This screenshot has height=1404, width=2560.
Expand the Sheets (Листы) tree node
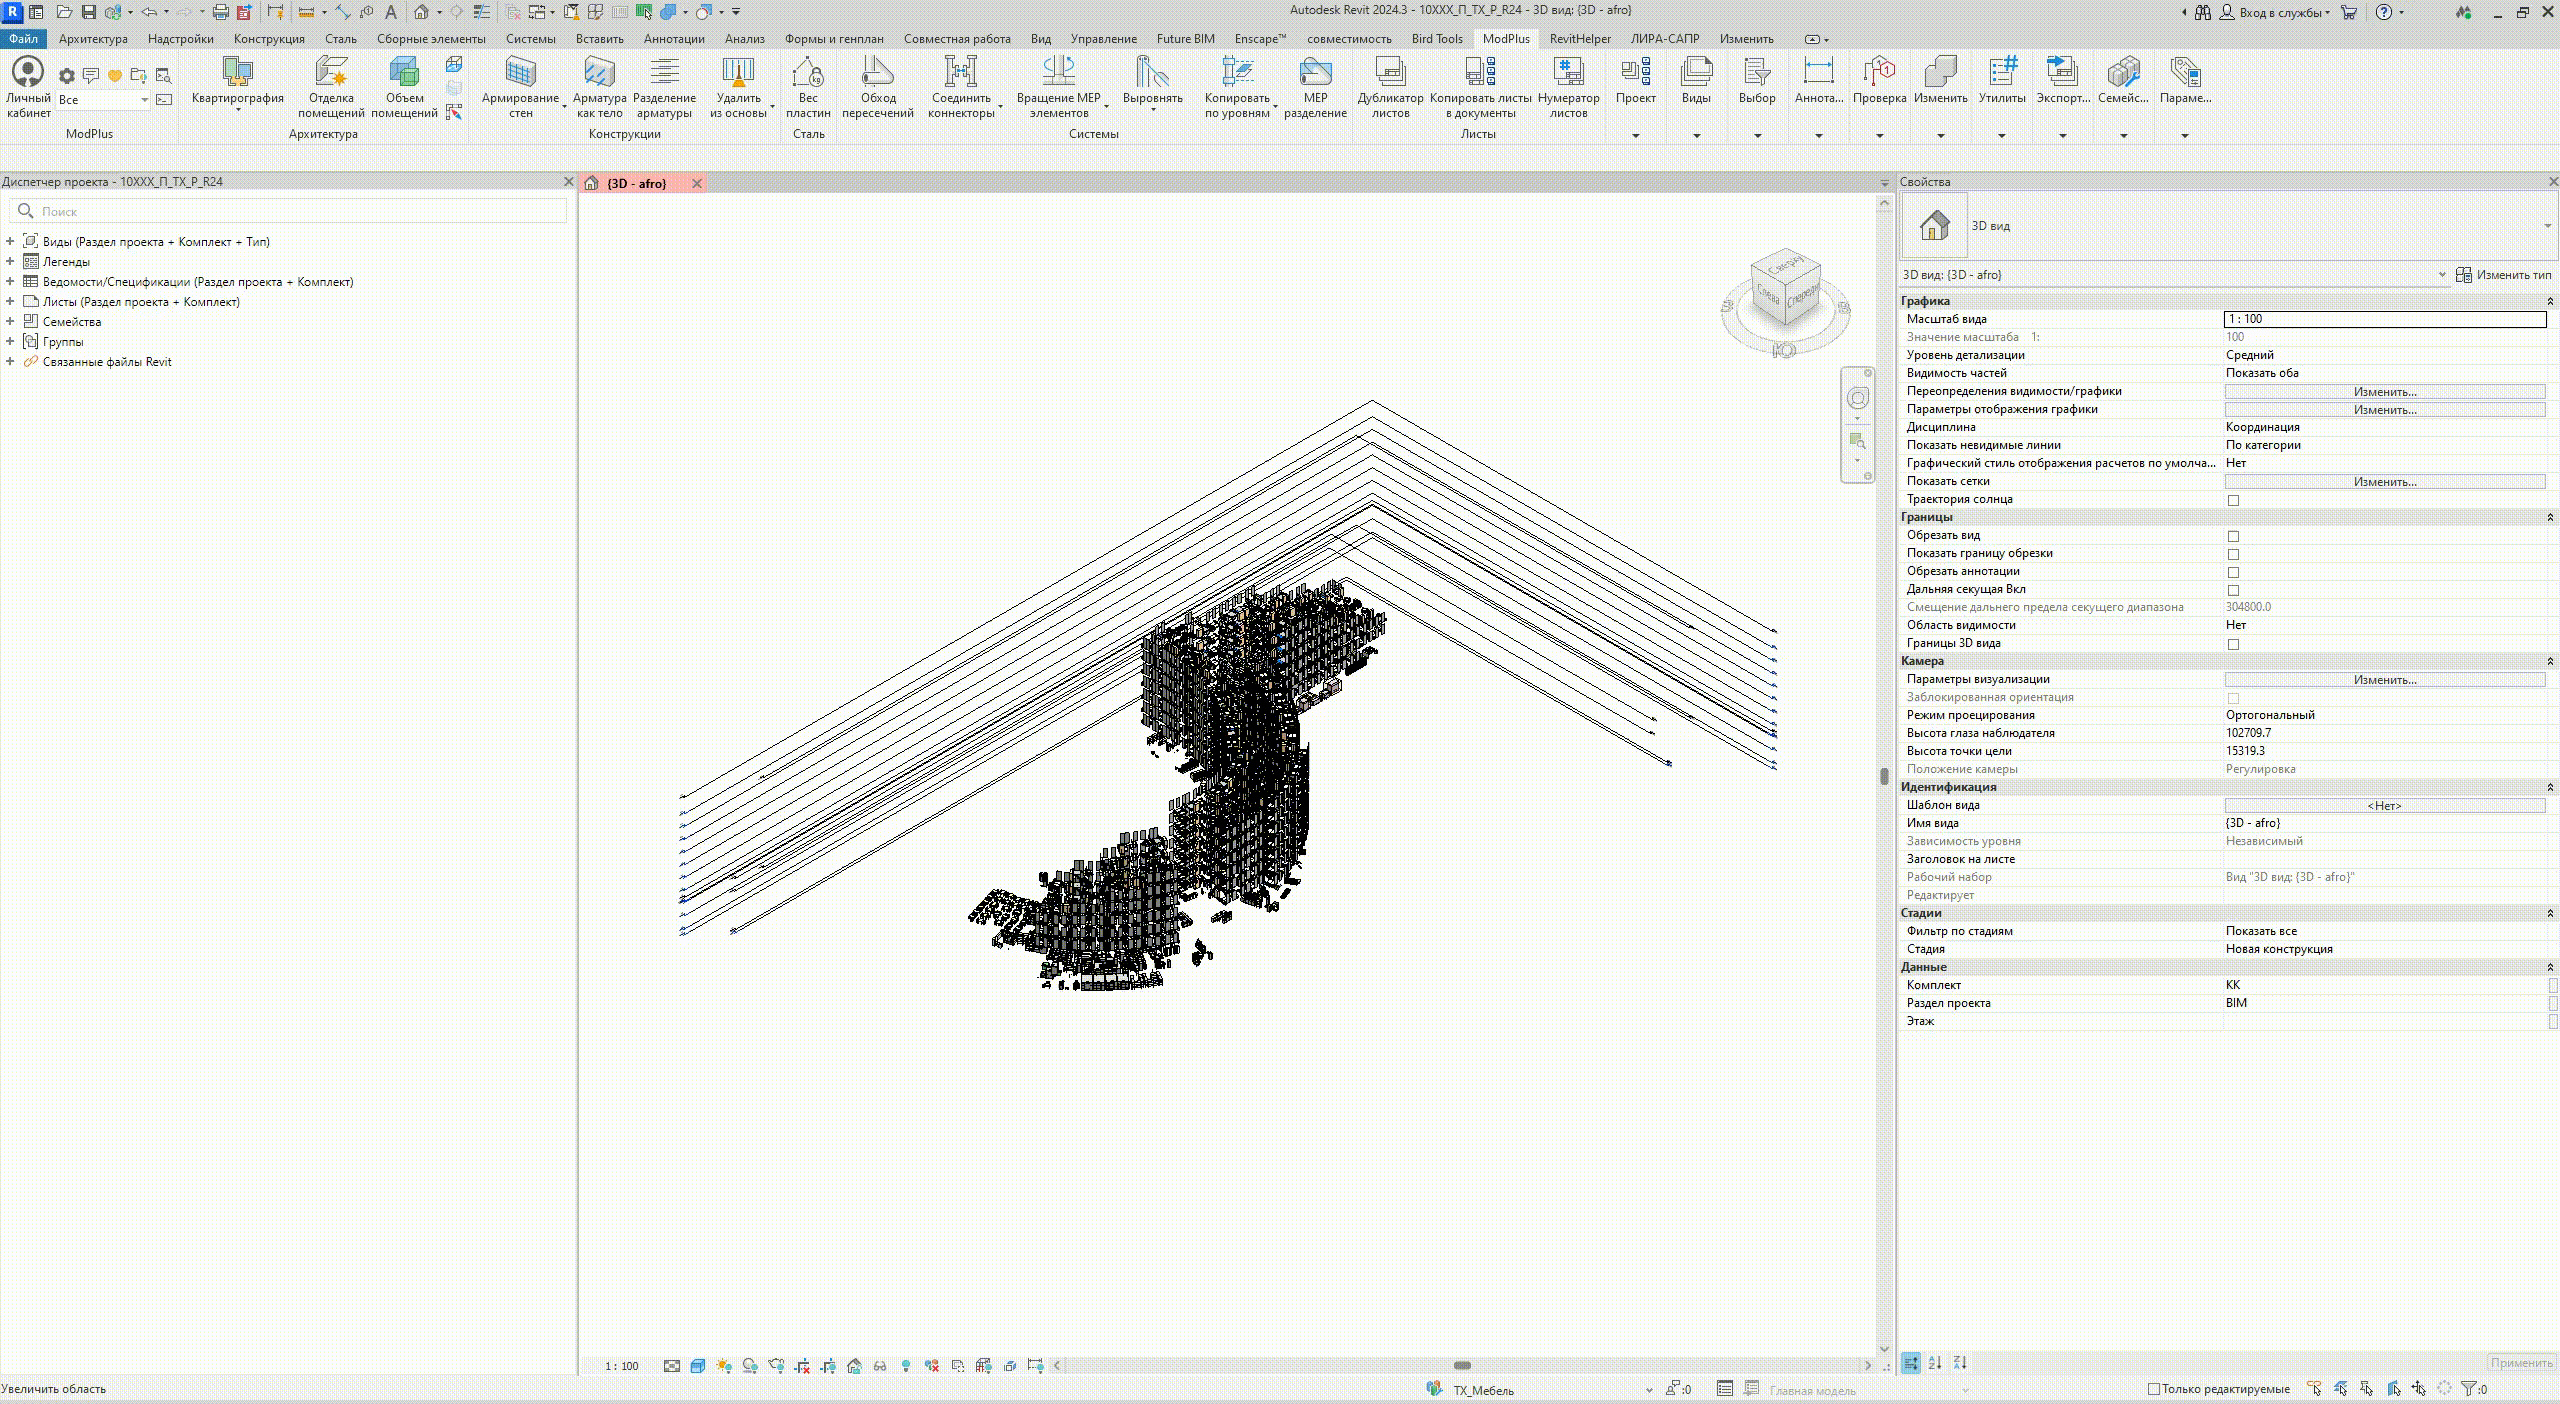(x=10, y=301)
